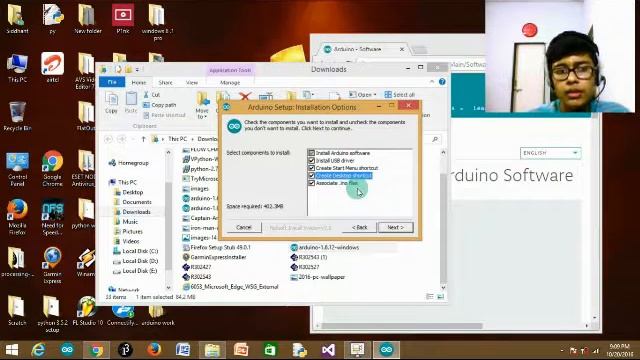
Task: Select Firefox Setup Stub 49.0.1 file
Action: pos(216,247)
